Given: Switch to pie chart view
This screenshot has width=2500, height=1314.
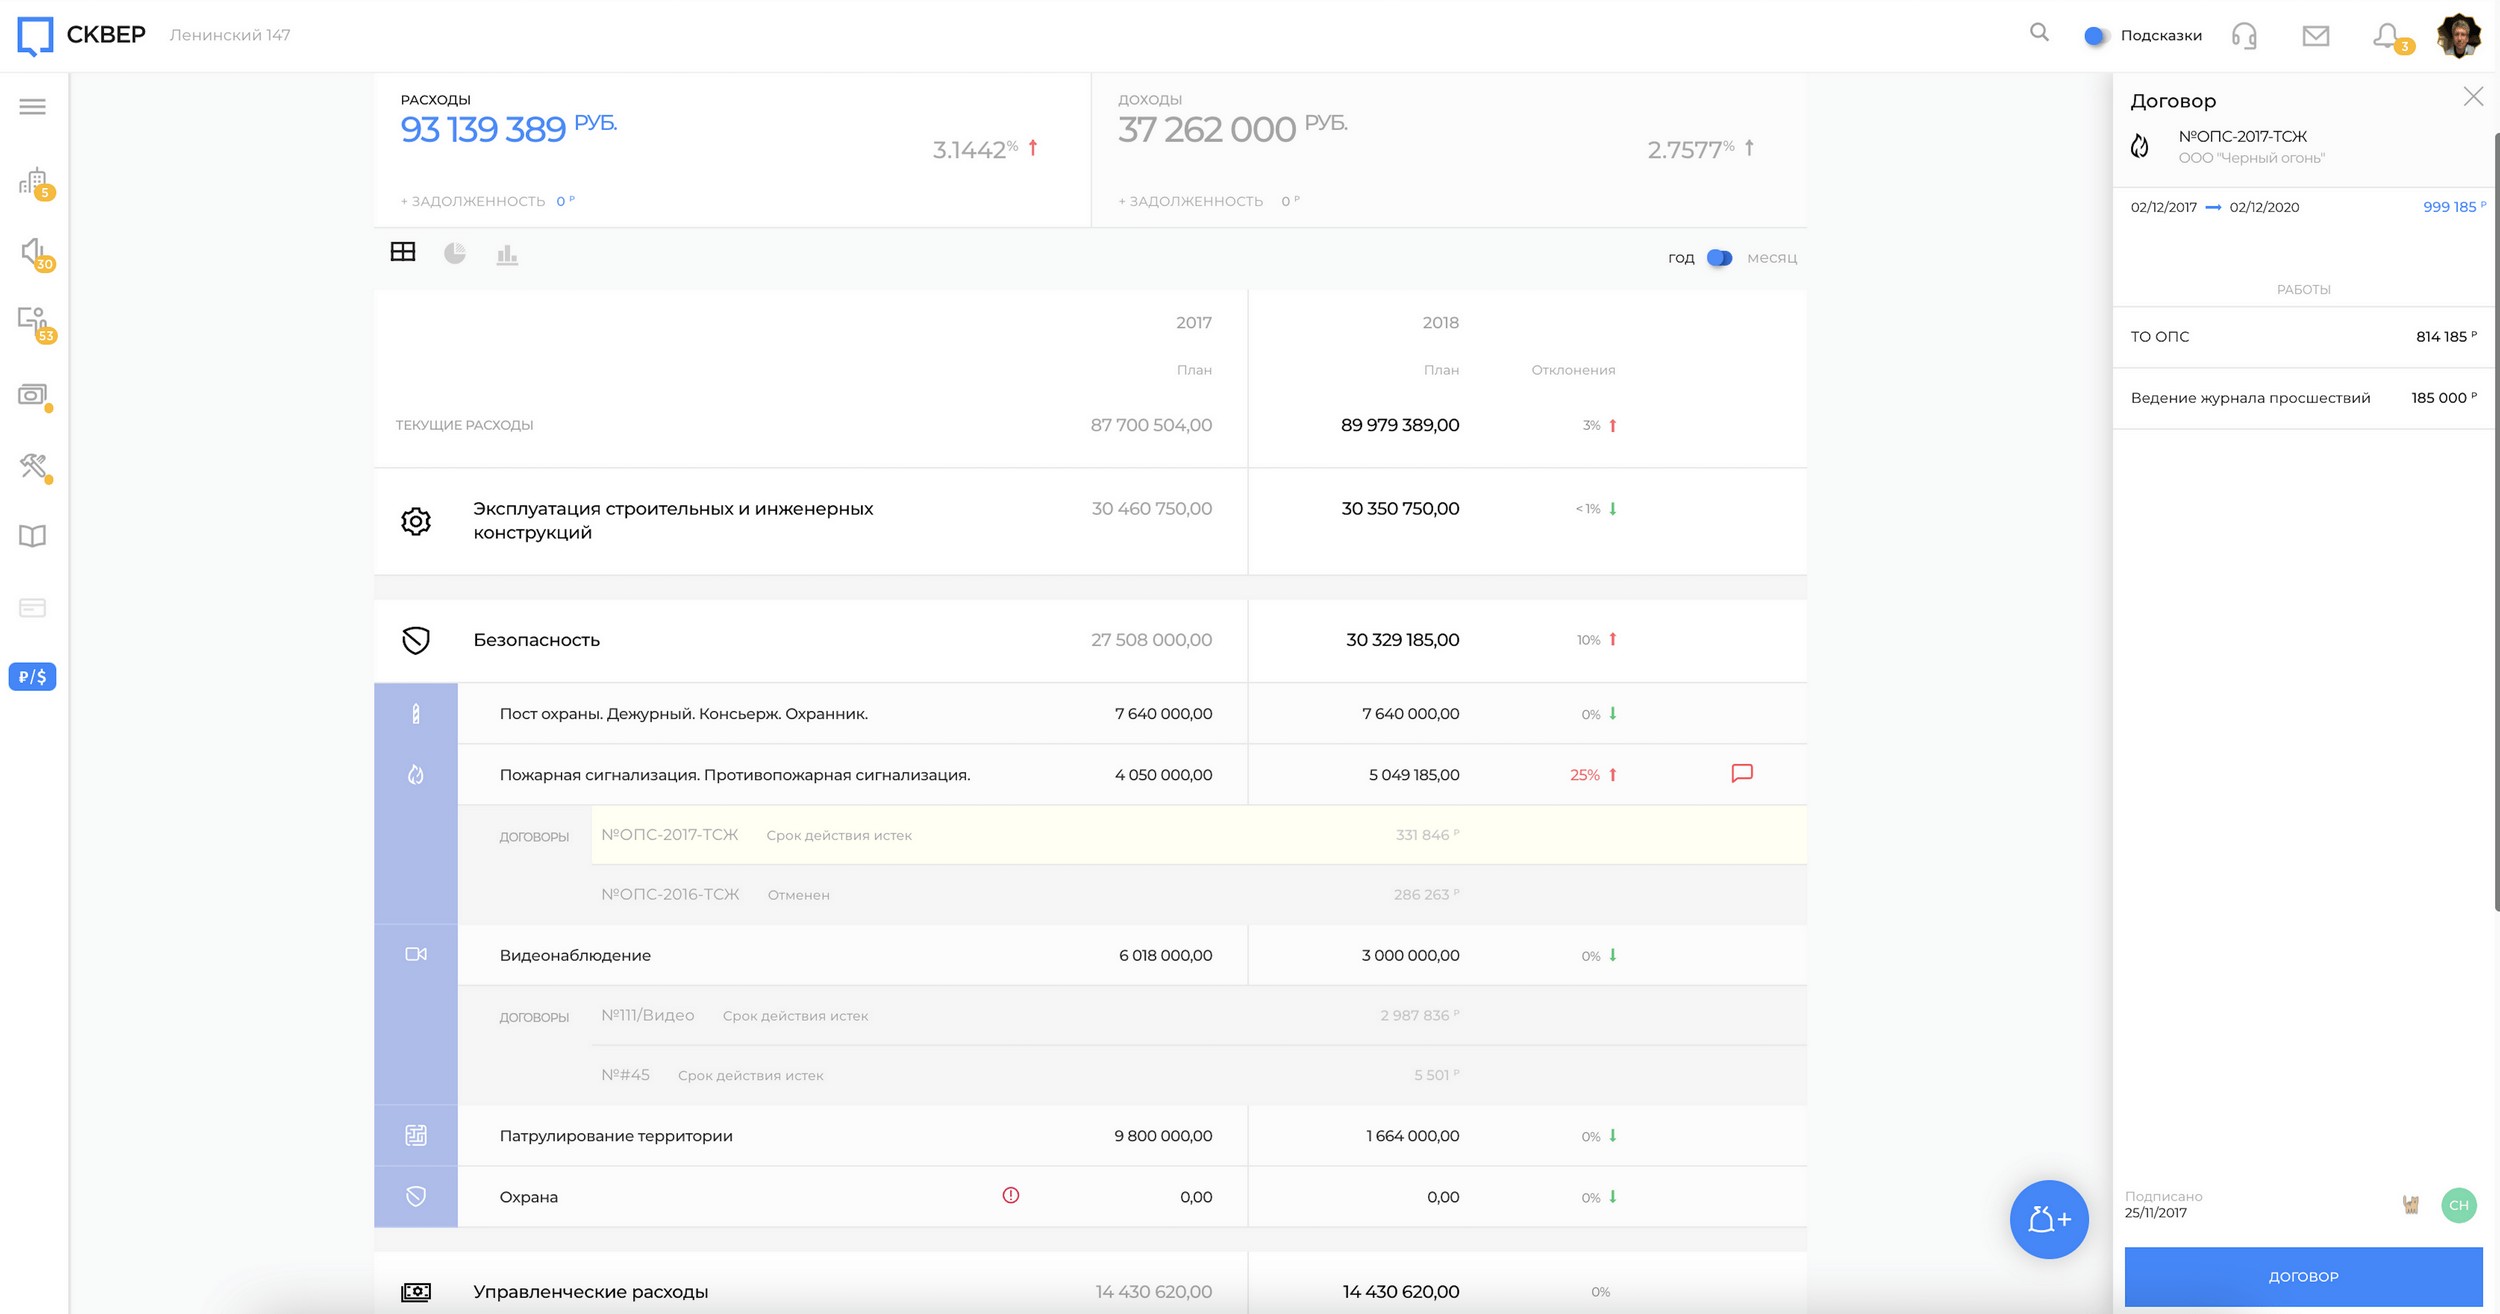Looking at the screenshot, I should (x=455, y=253).
